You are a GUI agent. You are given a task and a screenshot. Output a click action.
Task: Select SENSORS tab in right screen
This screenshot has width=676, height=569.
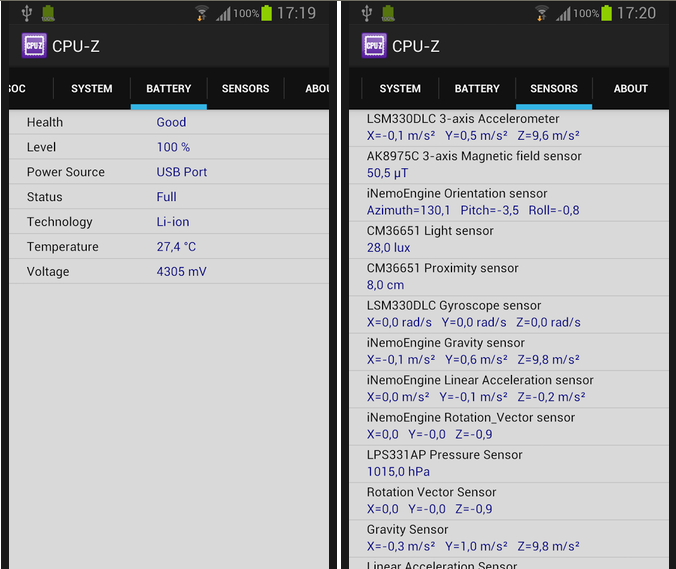pos(554,88)
